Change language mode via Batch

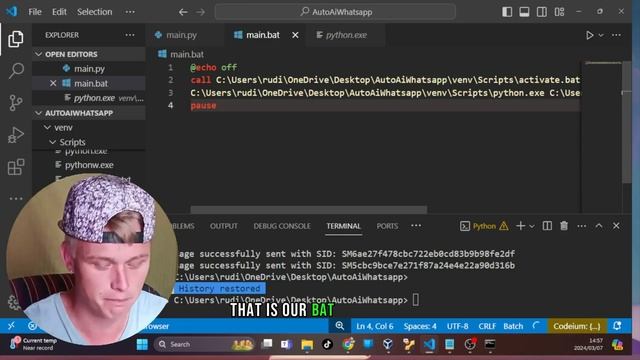pos(513,326)
